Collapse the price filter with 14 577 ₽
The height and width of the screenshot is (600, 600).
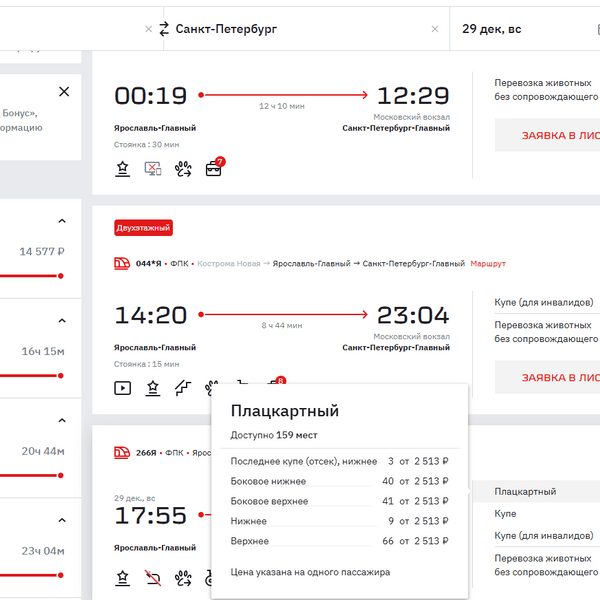point(62,221)
